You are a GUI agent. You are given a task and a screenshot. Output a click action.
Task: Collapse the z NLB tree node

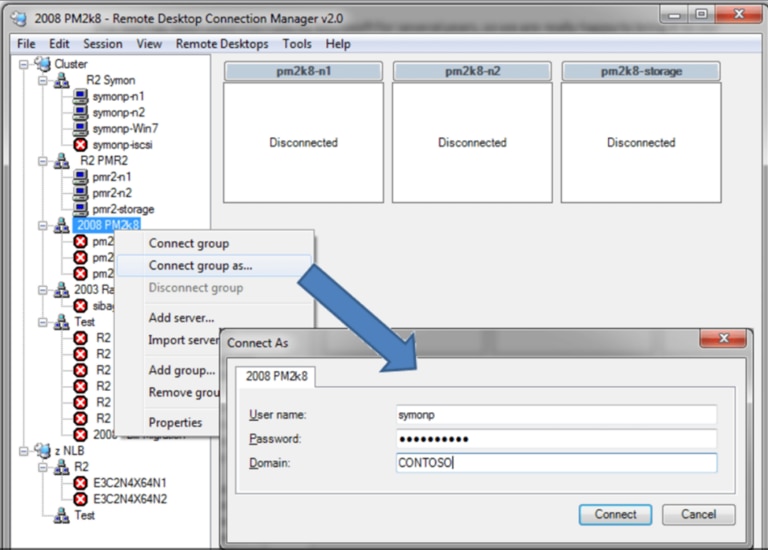pyautogui.click(x=24, y=451)
